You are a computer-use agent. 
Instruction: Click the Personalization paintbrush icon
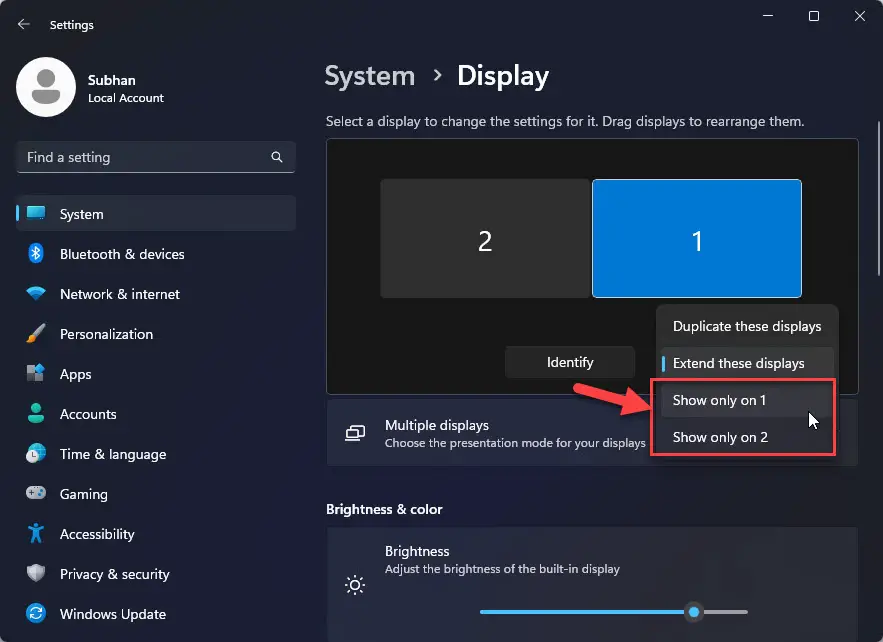coord(36,333)
